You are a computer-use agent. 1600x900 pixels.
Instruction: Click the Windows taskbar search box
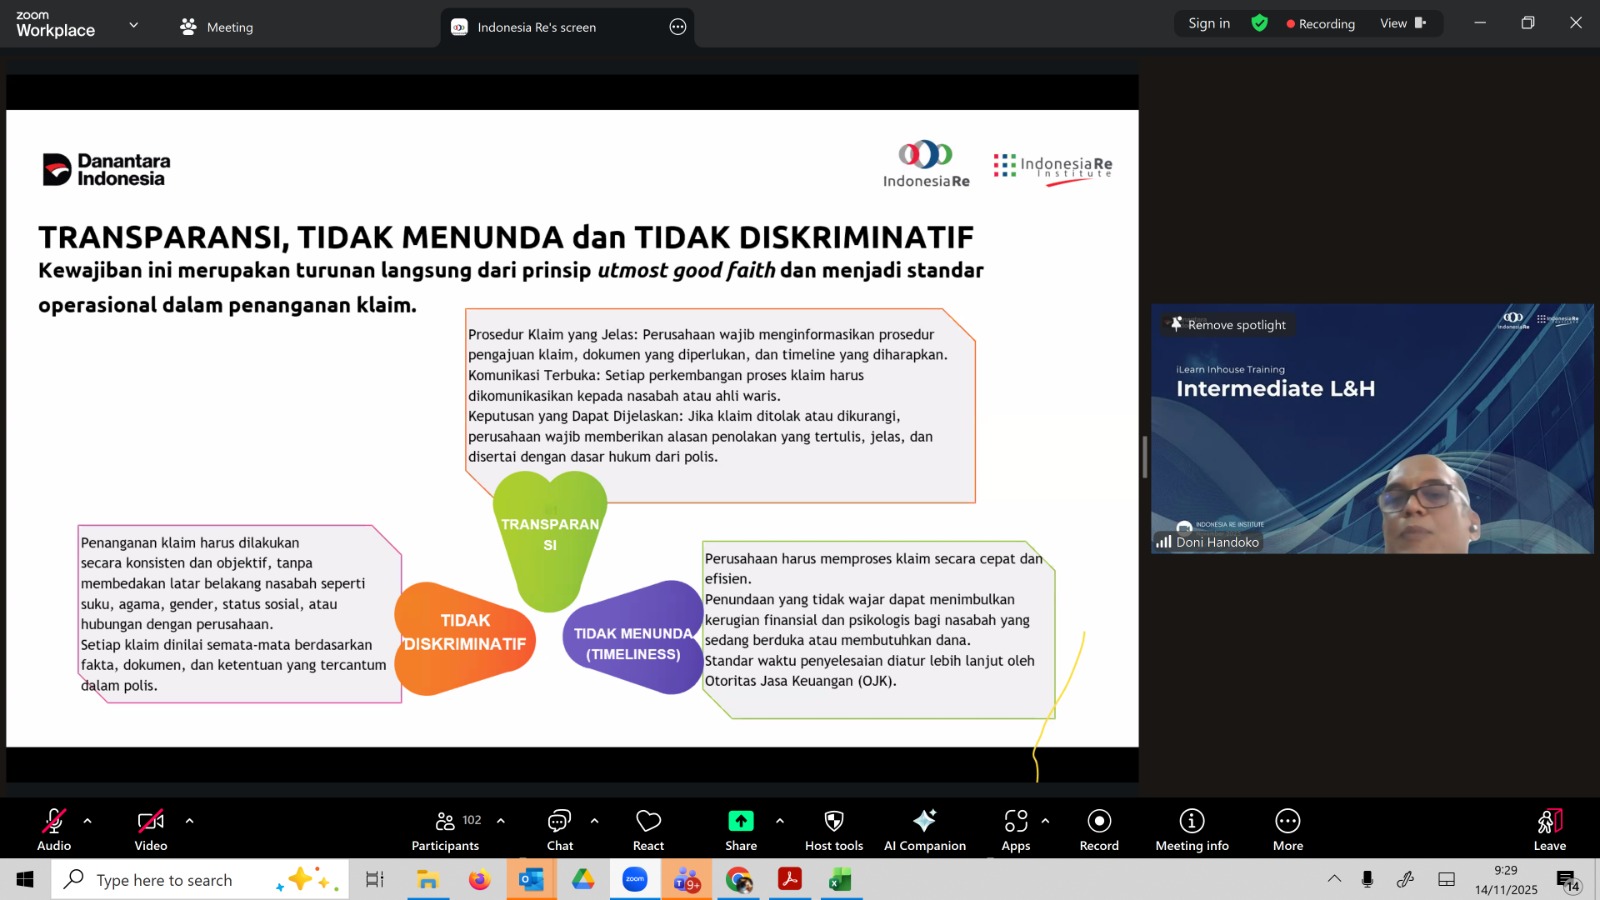point(165,880)
